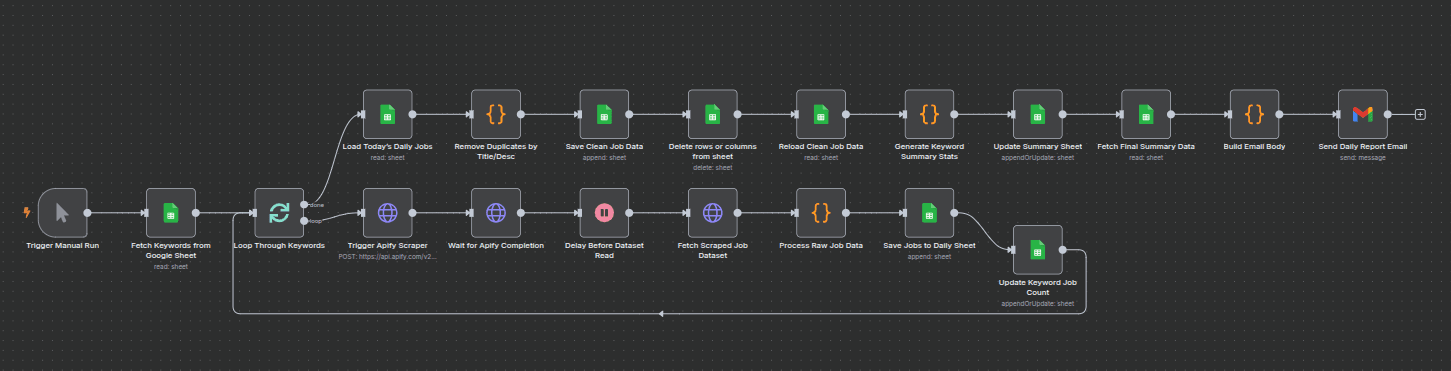Open the Update Summary Sheet node
The image size is (1451, 371).
tap(1037, 114)
